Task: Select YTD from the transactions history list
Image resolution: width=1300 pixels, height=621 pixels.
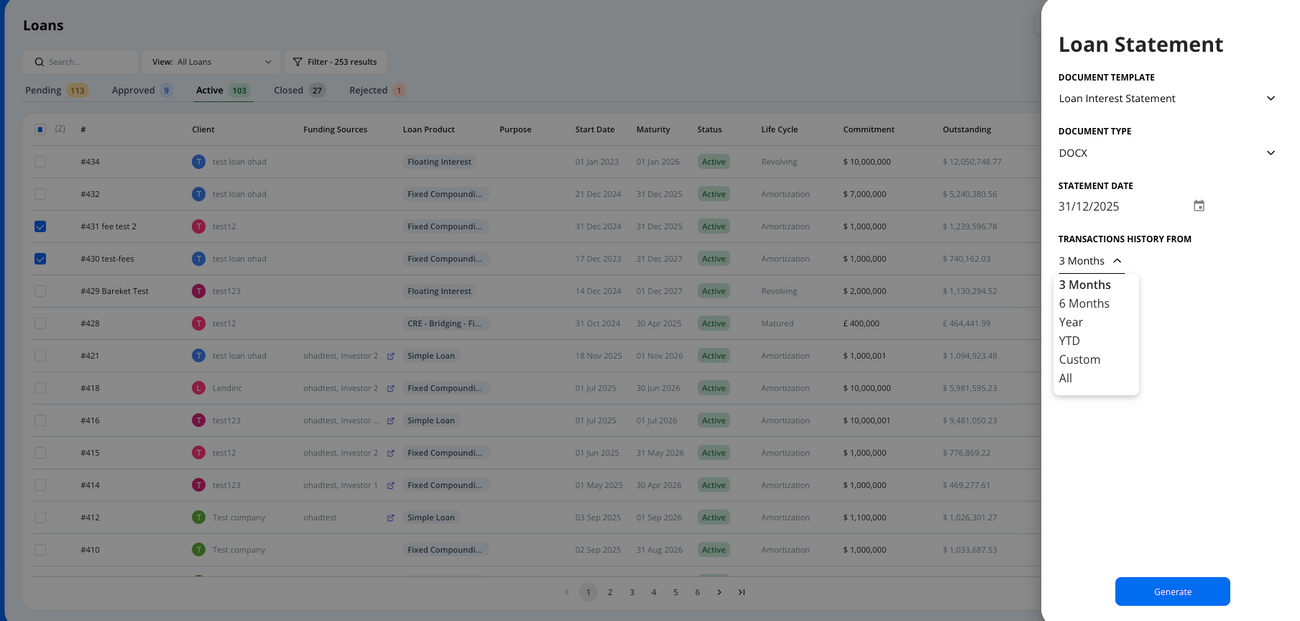Action: [1069, 340]
